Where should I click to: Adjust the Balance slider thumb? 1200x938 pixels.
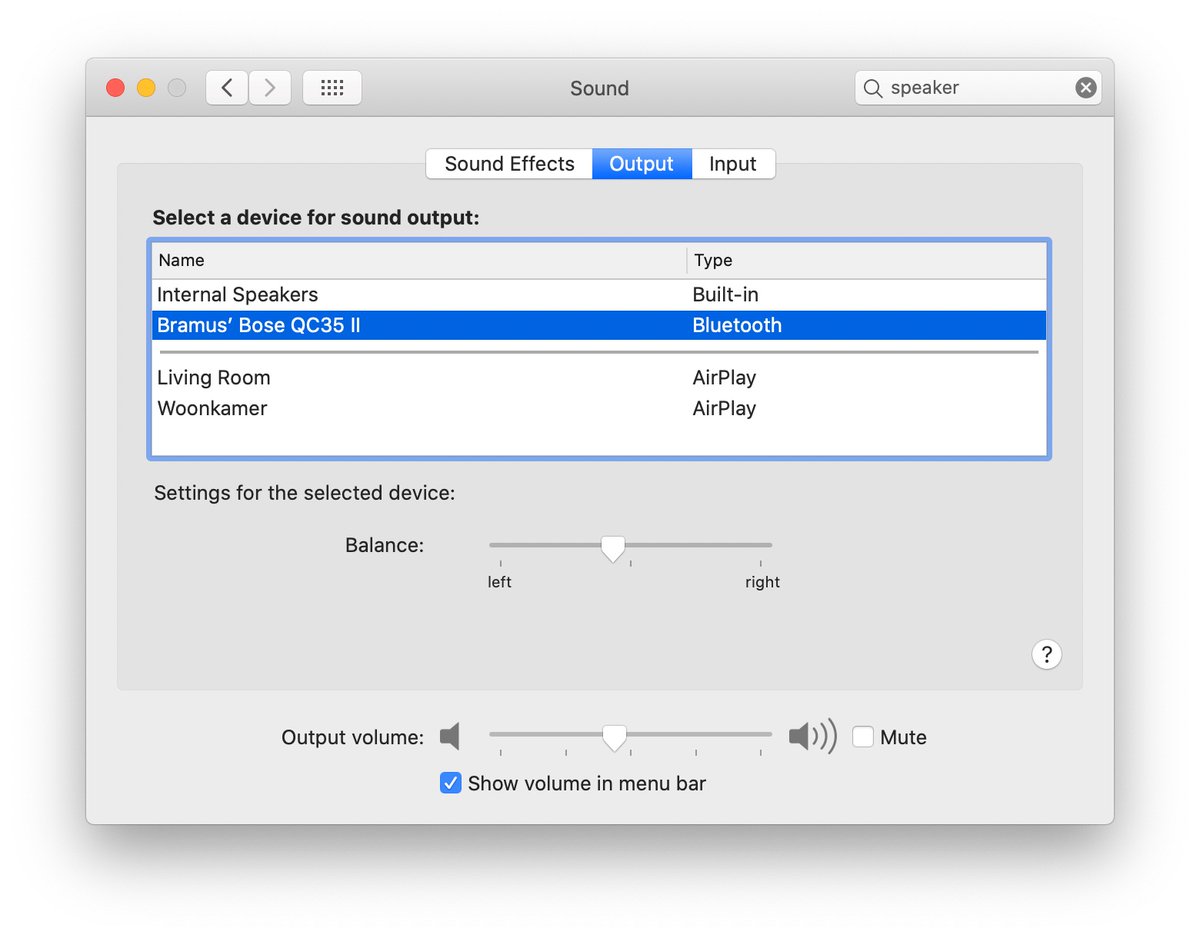click(613, 548)
